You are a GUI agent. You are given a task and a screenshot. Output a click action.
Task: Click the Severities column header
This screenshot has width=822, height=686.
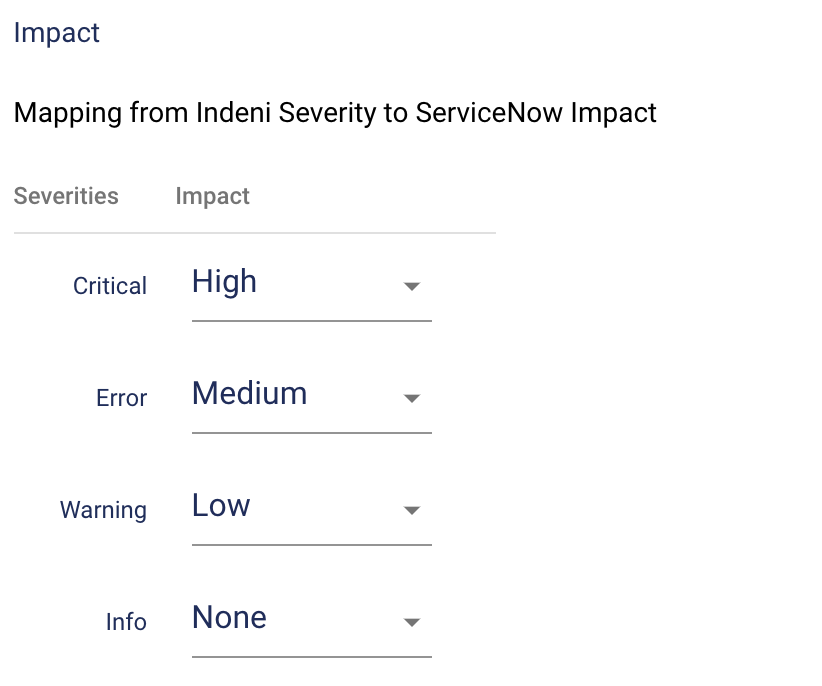click(66, 196)
